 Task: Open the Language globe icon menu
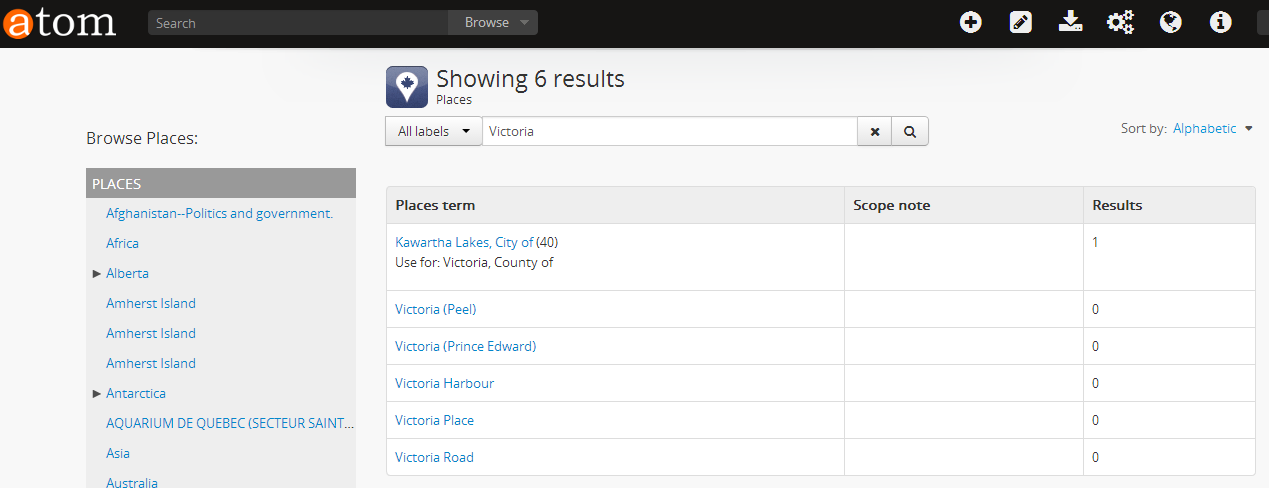click(1170, 22)
